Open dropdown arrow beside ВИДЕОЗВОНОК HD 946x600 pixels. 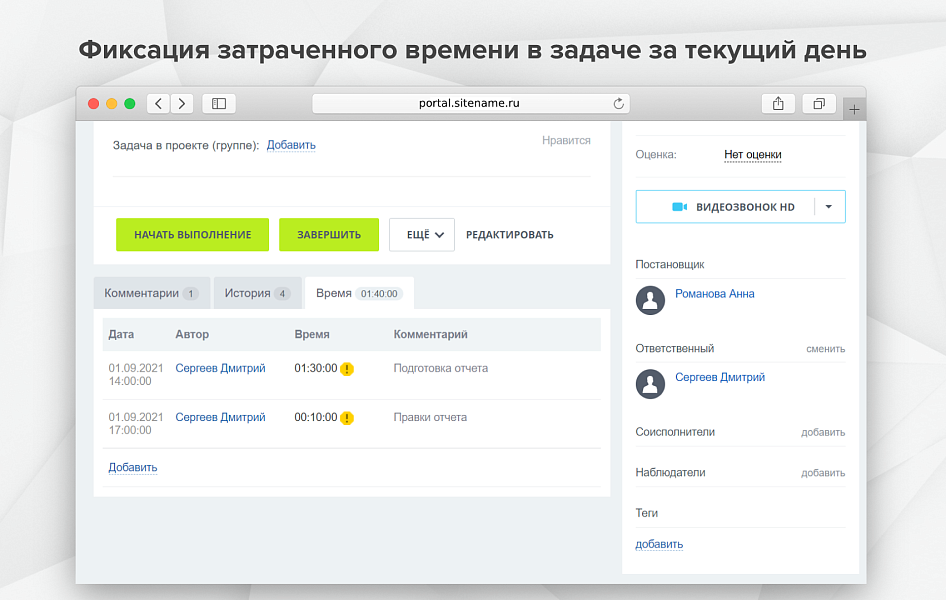(829, 207)
